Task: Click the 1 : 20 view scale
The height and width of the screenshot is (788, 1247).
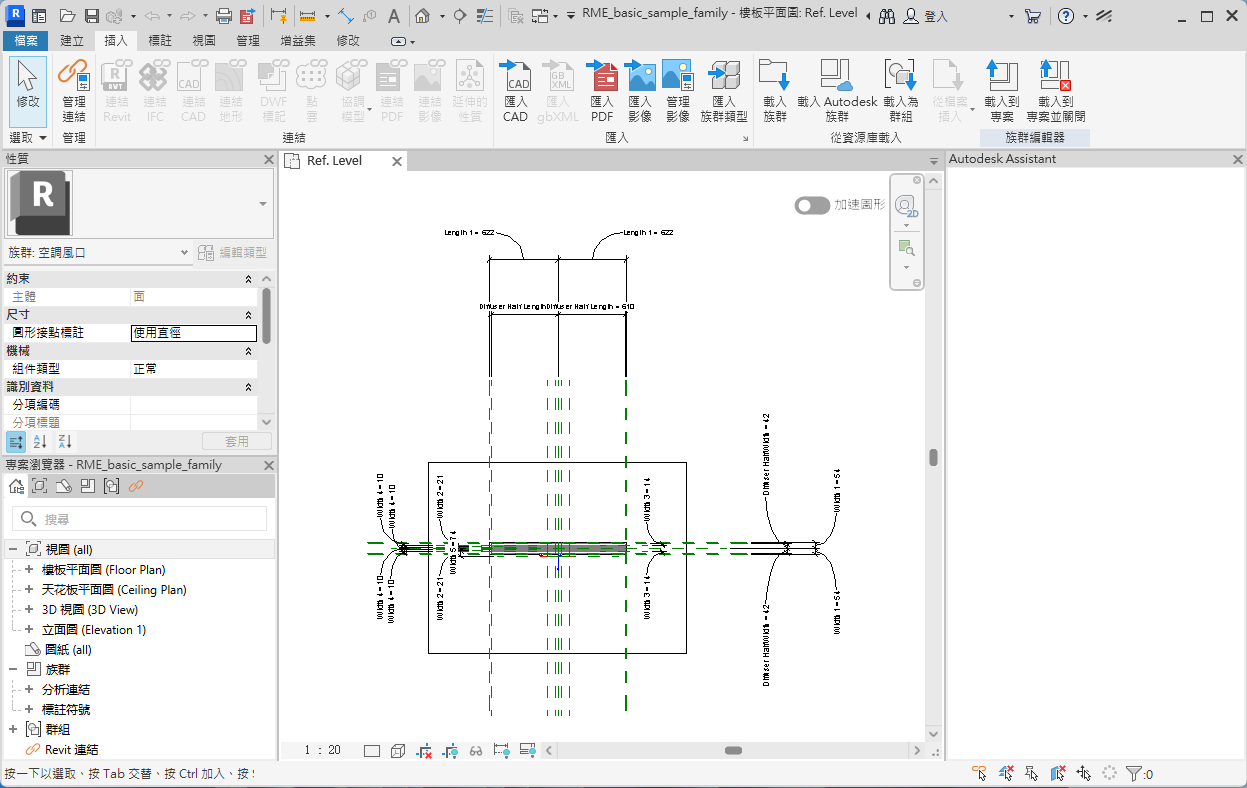Action: [322, 750]
